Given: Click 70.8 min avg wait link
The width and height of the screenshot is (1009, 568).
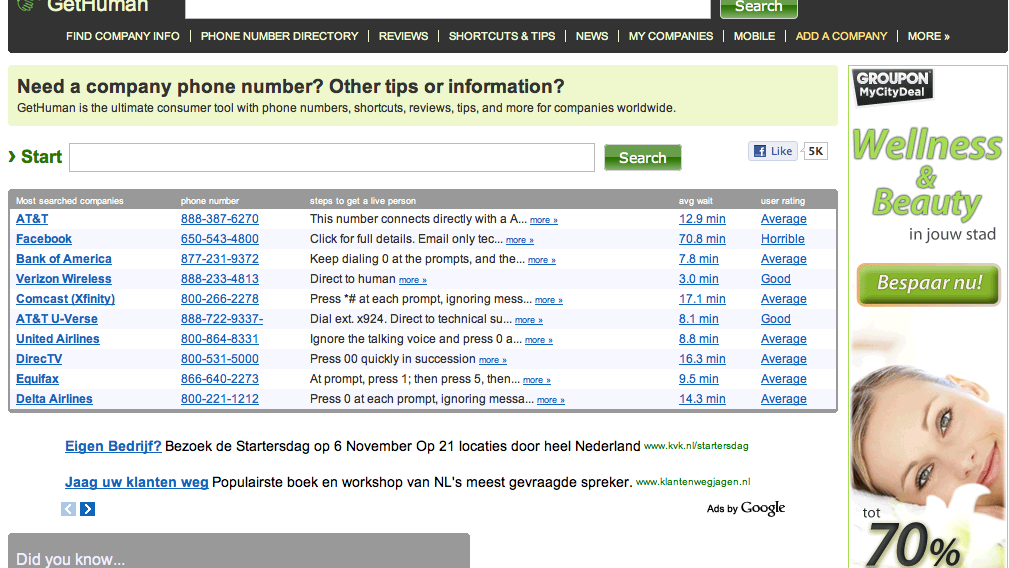Looking at the screenshot, I should 702,239.
